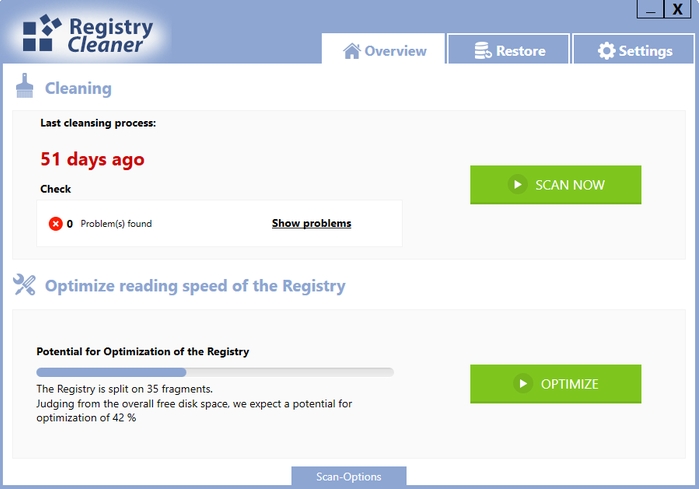Screen dimensions: 699x489
Task: Click the 'optimization of 42 %' text
Action: coord(86,418)
